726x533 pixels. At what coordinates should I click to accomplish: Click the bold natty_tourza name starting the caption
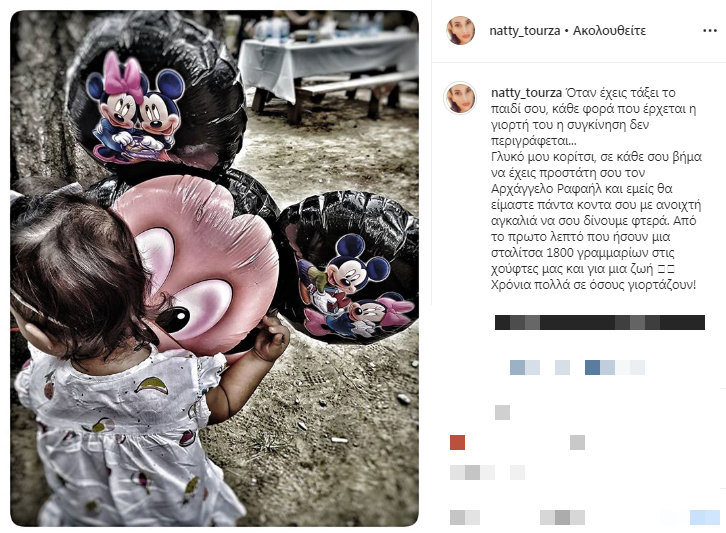526,93
